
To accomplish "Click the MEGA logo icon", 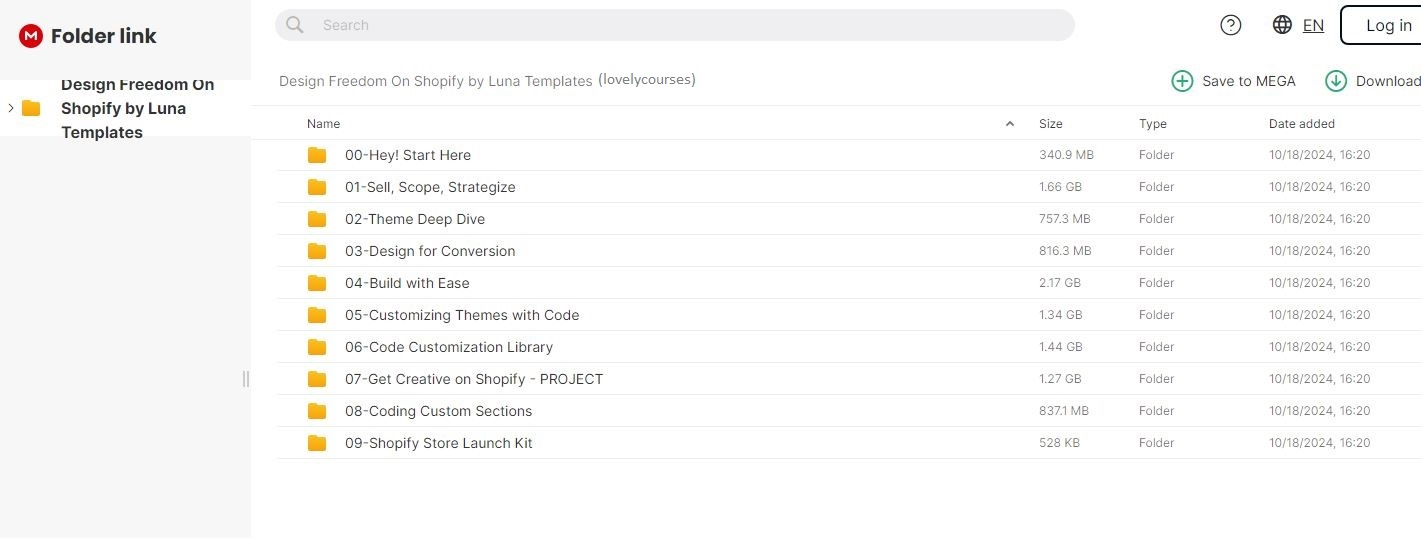I will (x=31, y=36).
